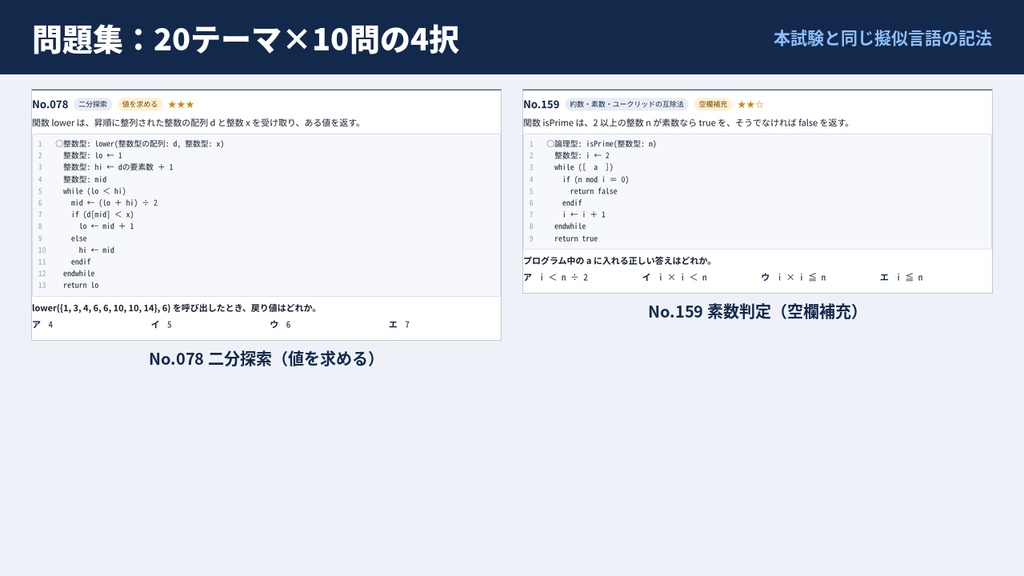The image size is (1024, 576).
Task: Click the description starting 関数 lower は
Action: tap(197, 123)
